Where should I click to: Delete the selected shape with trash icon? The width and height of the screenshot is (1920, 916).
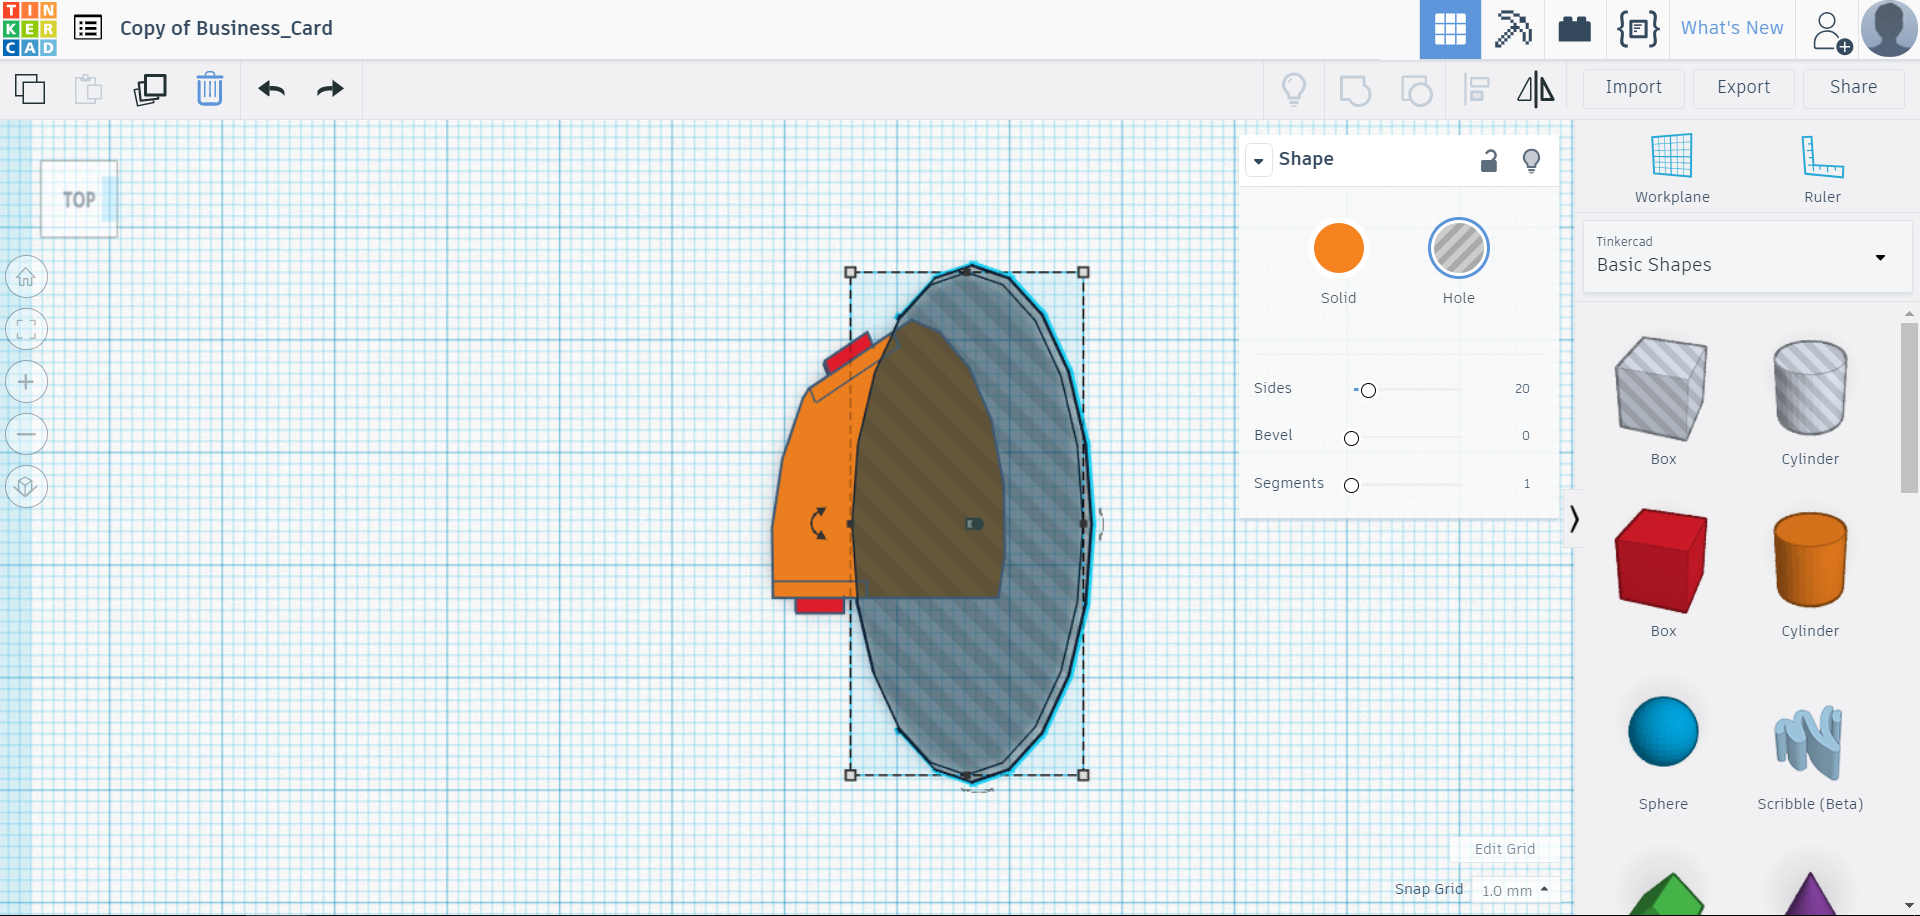click(x=210, y=89)
